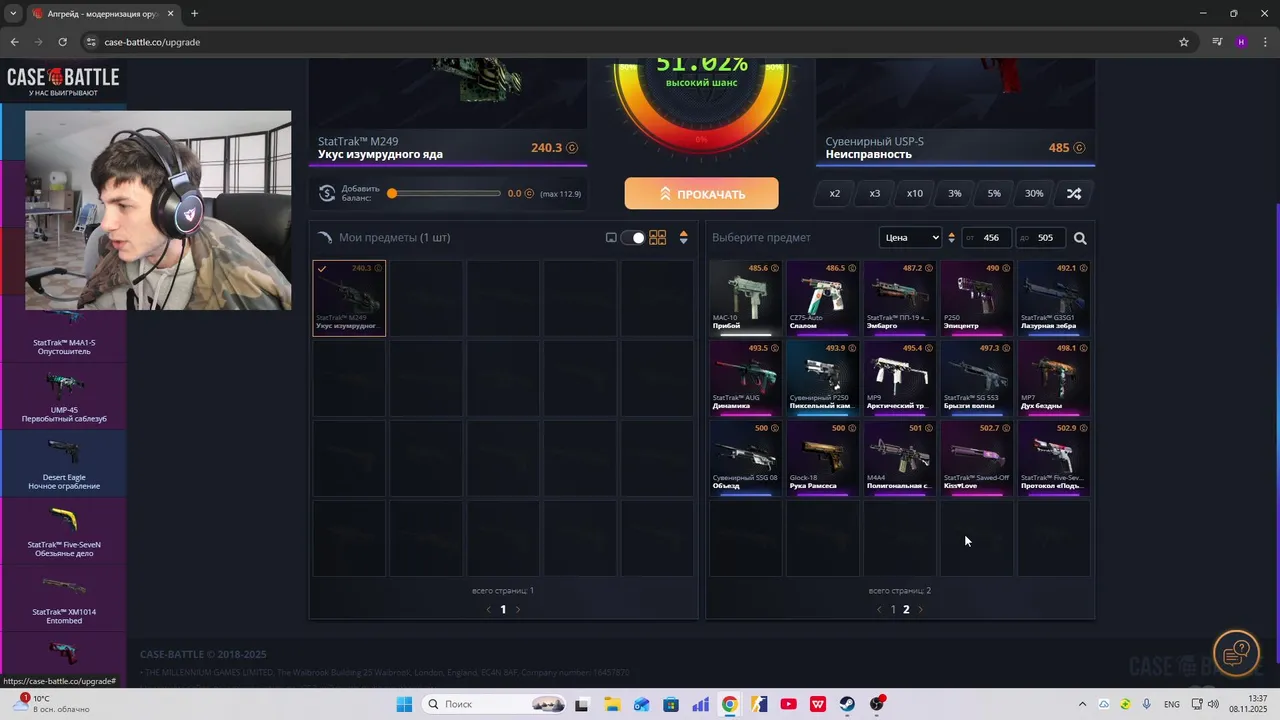
Task: Open Desert Eagle Ночное ограбление live drop
Action: click(x=63, y=463)
